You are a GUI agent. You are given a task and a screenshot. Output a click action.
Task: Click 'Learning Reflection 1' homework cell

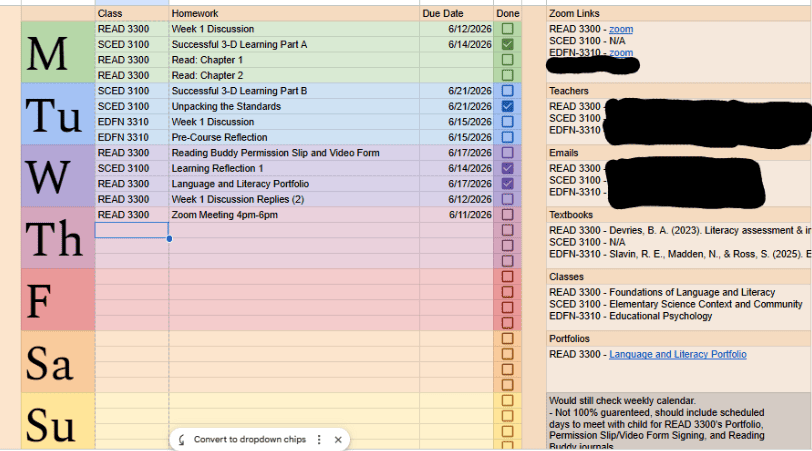point(294,168)
